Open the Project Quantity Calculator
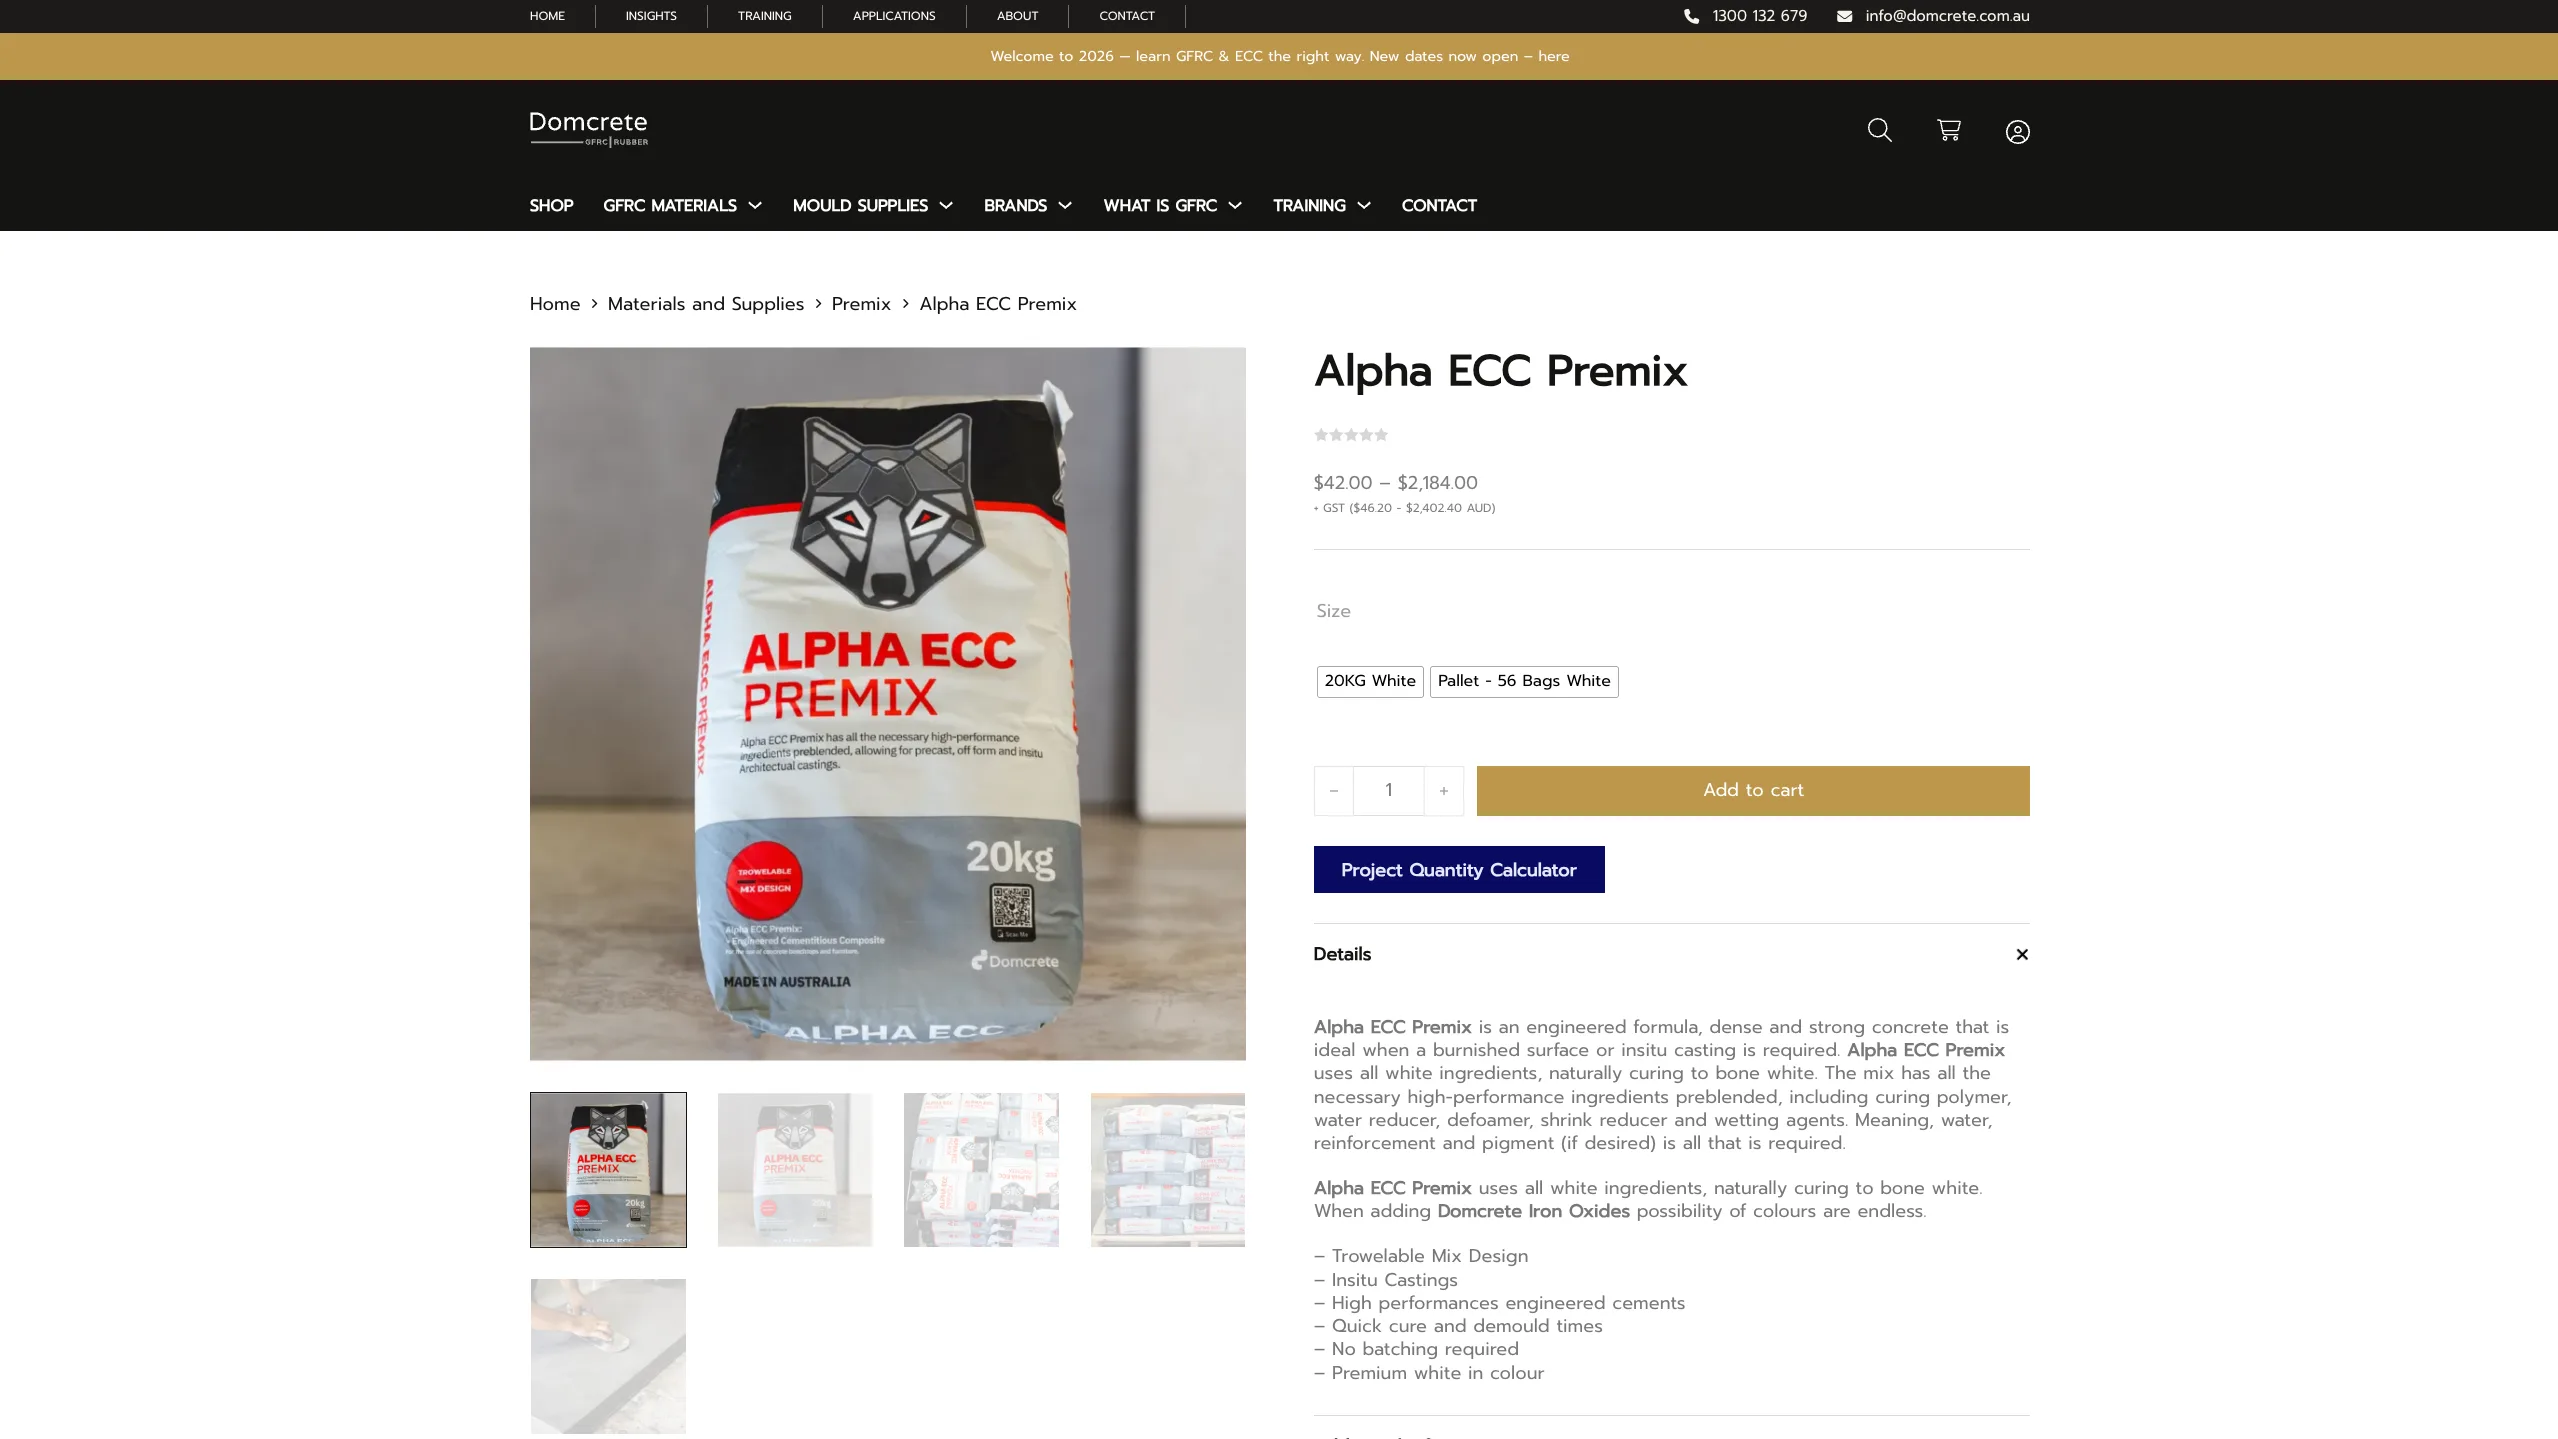Viewport: 2558px width, 1439px height. point(1458,870)
